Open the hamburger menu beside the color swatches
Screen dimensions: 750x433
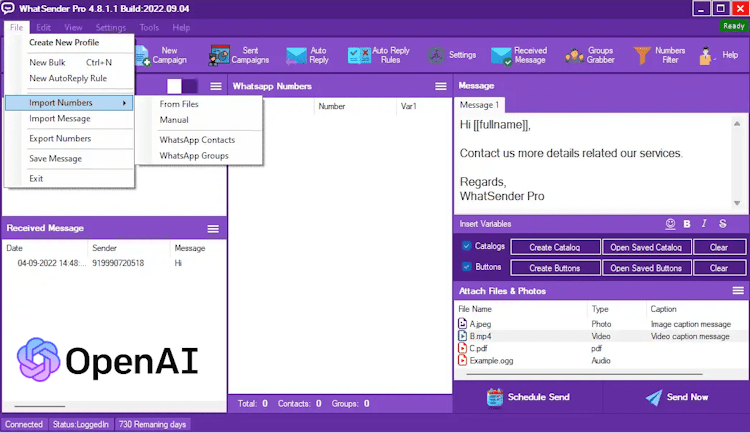click(x=216, y=86)
